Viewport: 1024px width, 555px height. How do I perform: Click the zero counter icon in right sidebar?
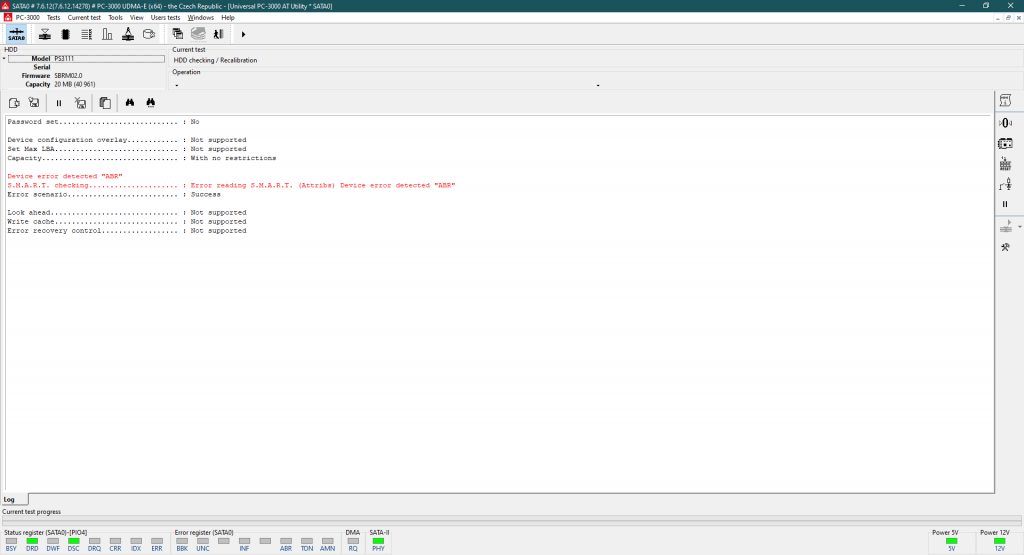[x=1005, y=122]
